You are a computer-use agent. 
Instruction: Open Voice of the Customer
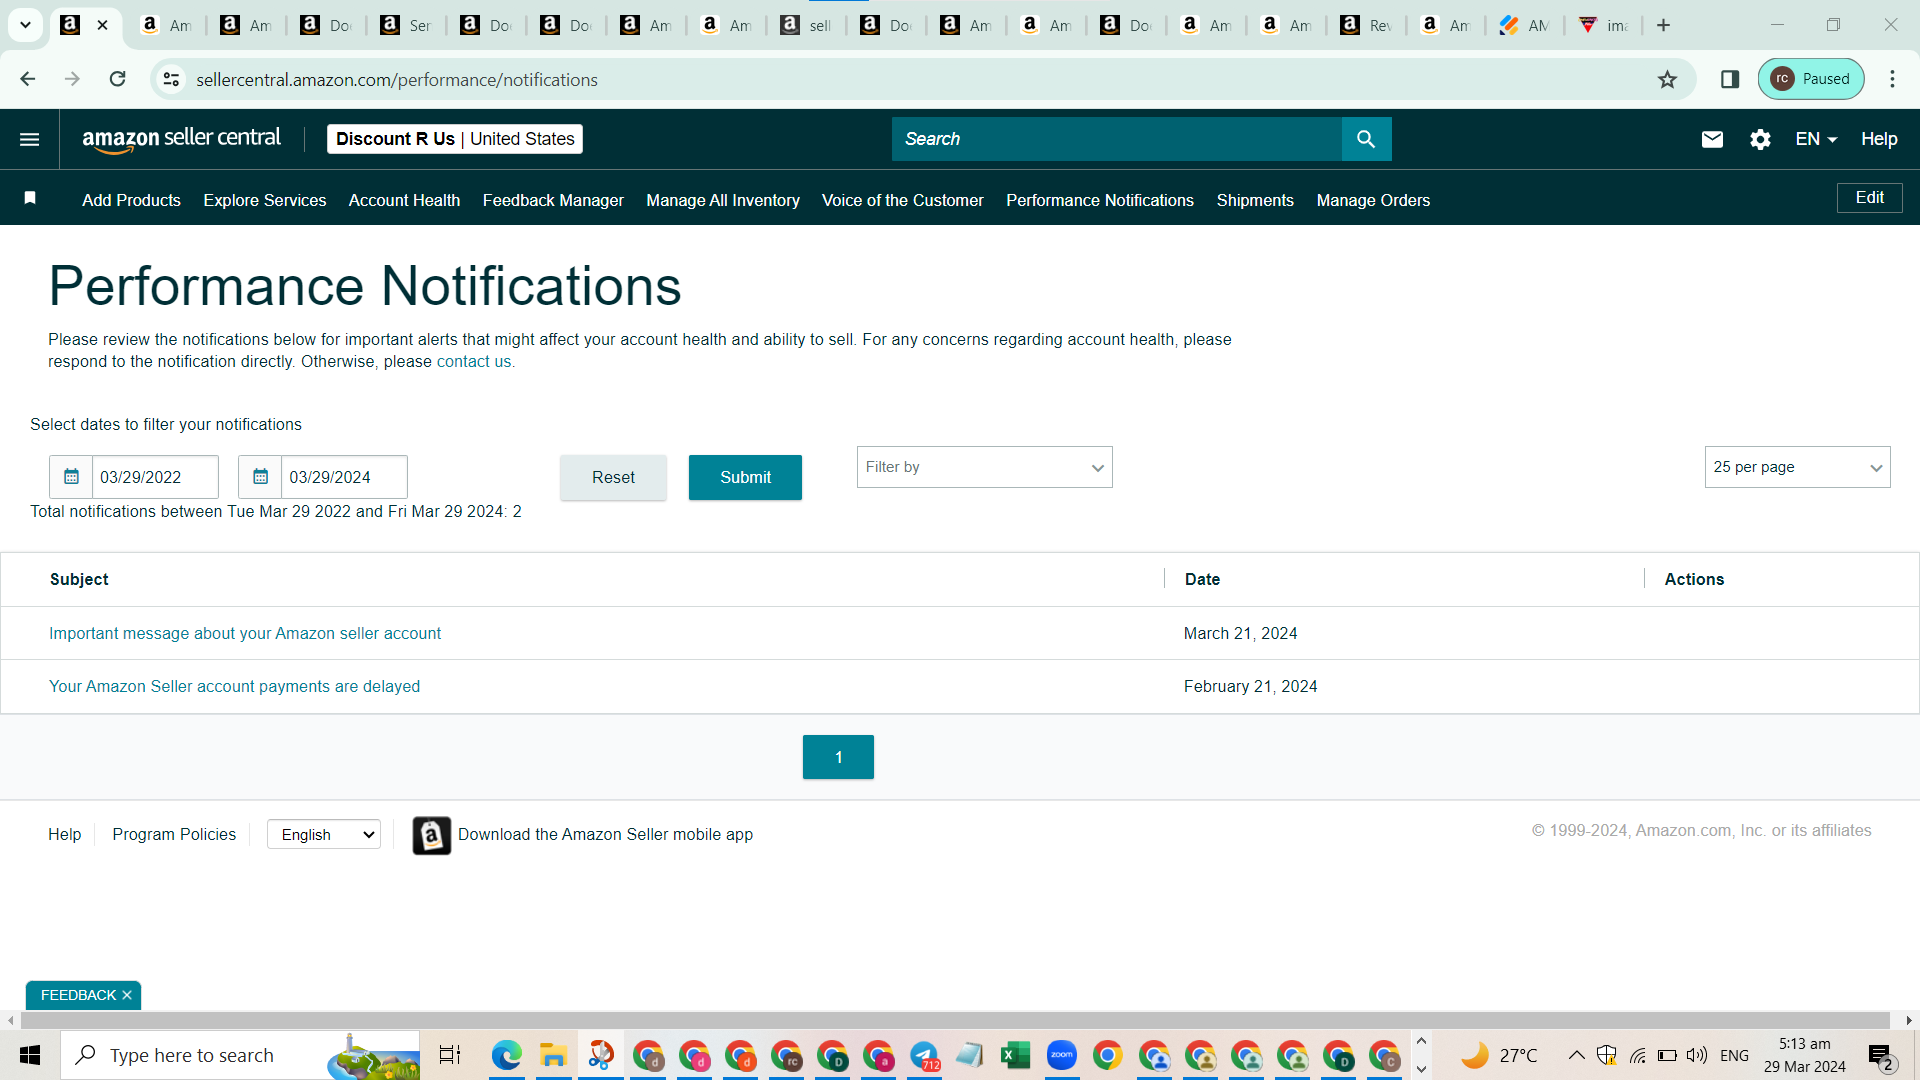coord(903,200)
